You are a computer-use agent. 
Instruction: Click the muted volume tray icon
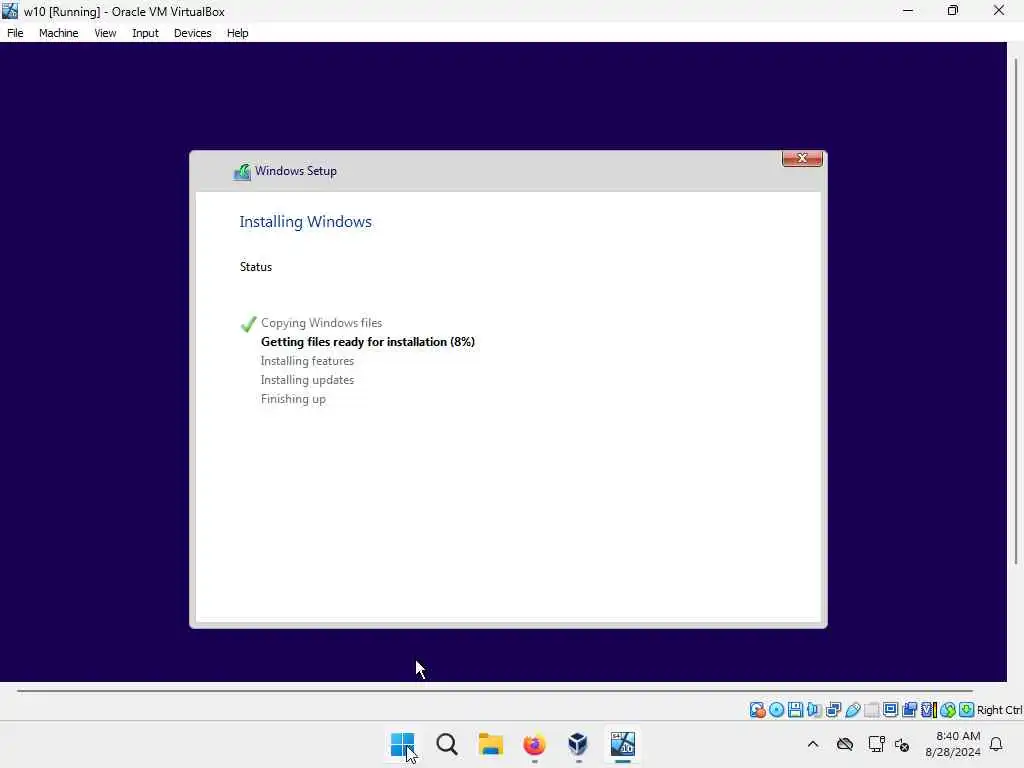click(x=902, y=744)
